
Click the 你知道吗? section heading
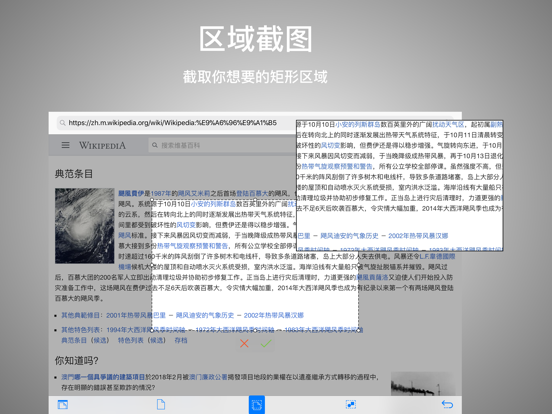coord(77,360)
